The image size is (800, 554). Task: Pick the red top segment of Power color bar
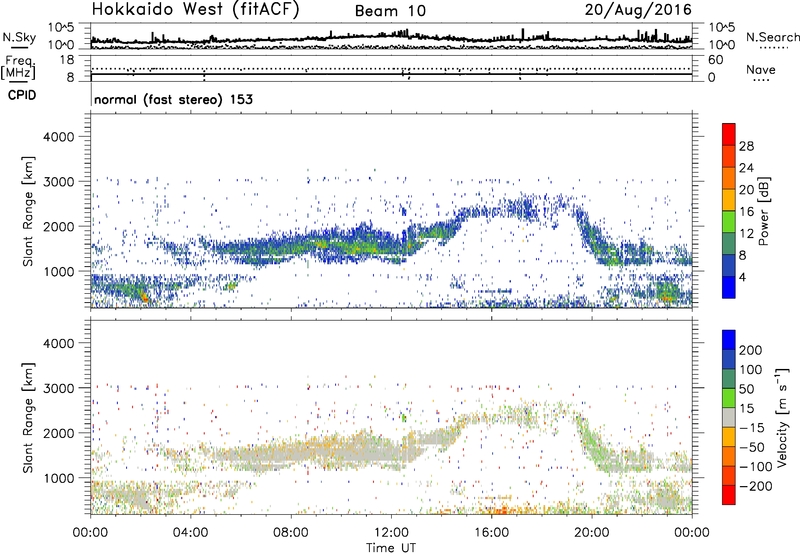tap(729, 134)
